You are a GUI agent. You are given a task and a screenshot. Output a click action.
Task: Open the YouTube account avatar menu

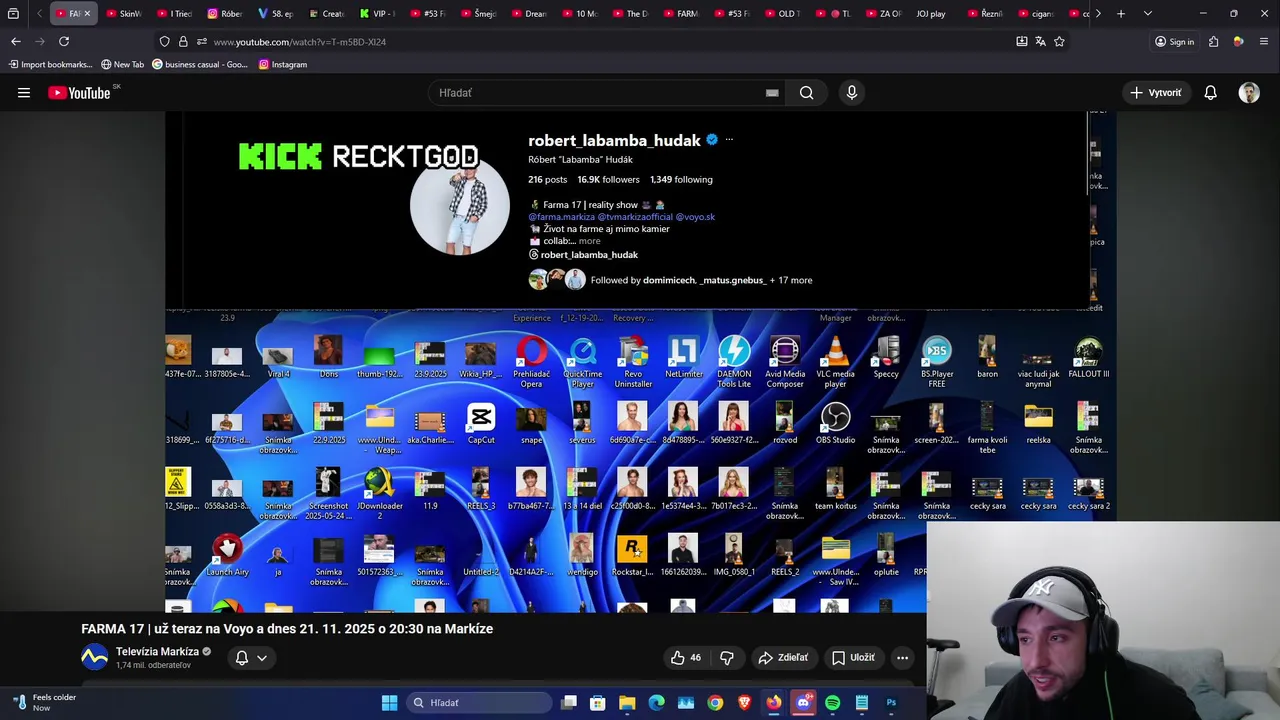(1249, 93)
